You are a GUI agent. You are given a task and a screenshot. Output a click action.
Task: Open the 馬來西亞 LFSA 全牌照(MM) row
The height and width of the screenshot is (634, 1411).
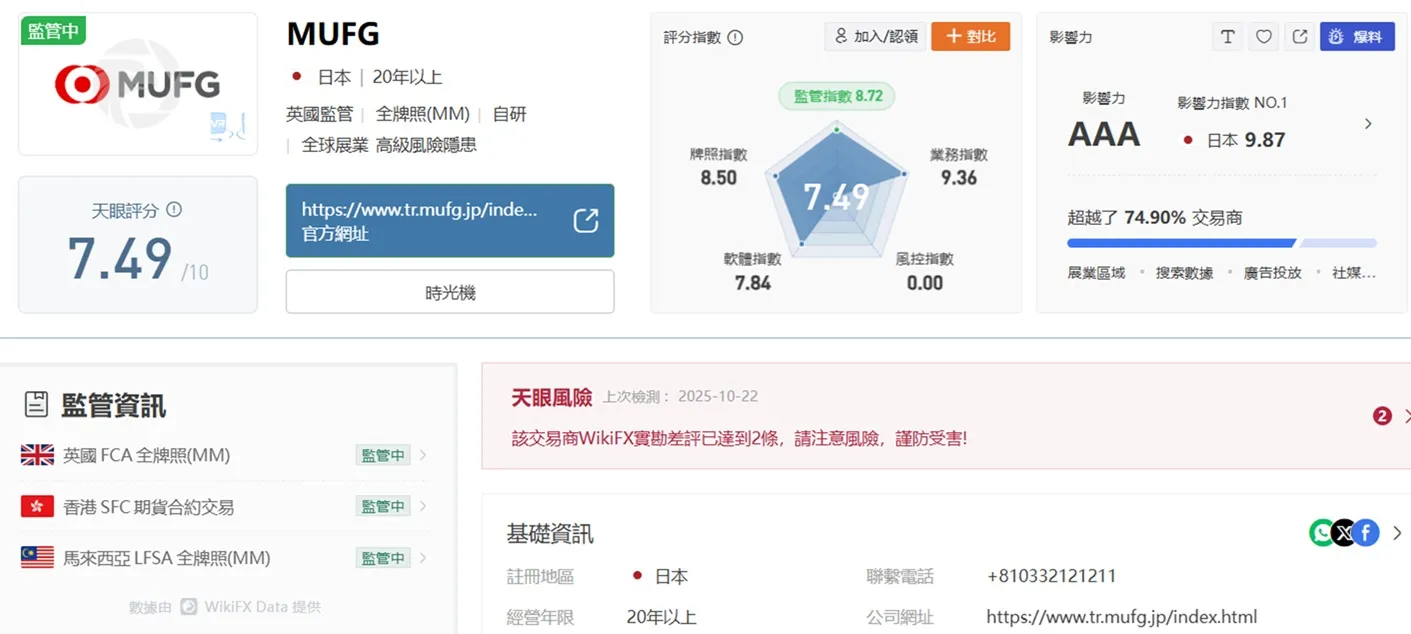(226, 558)
